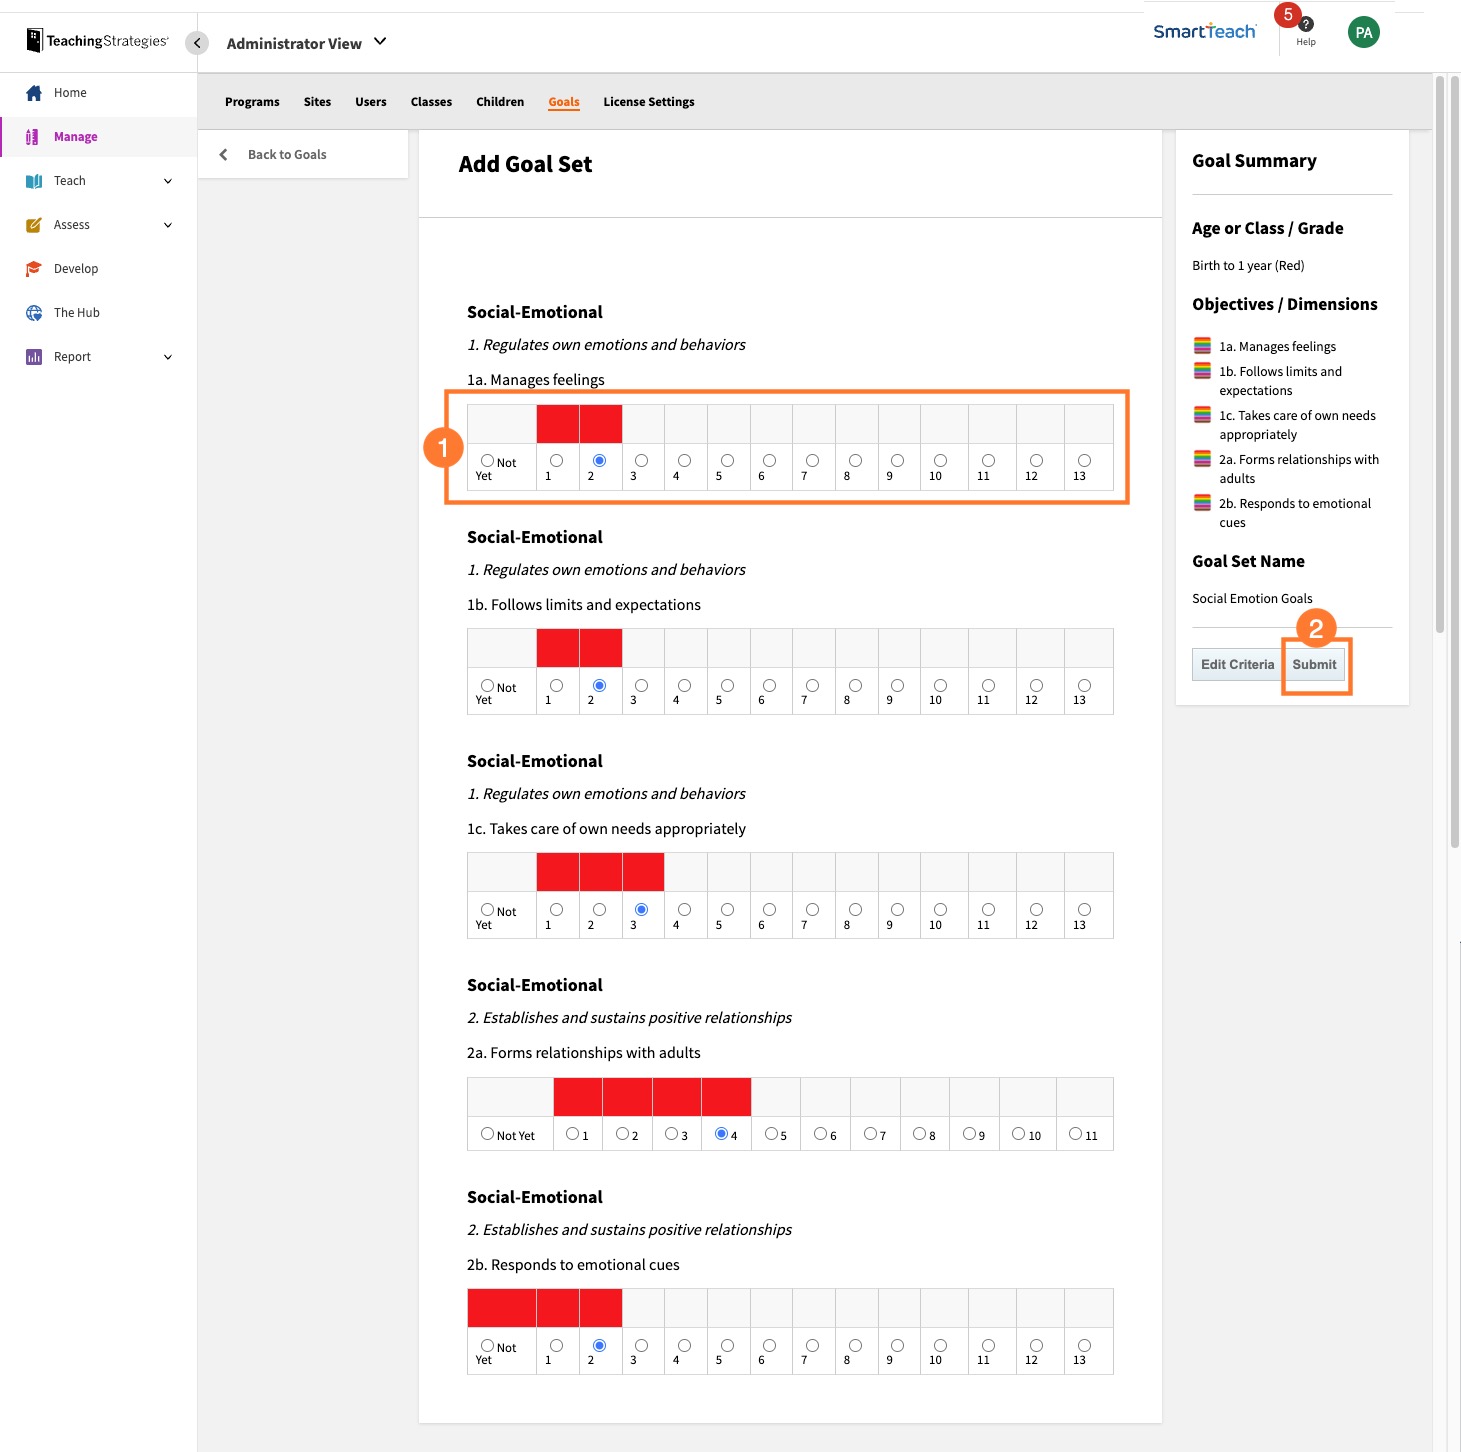Open The Hub globe icon
Viewport: 1461px width, 1452px height.
[33, 312]
